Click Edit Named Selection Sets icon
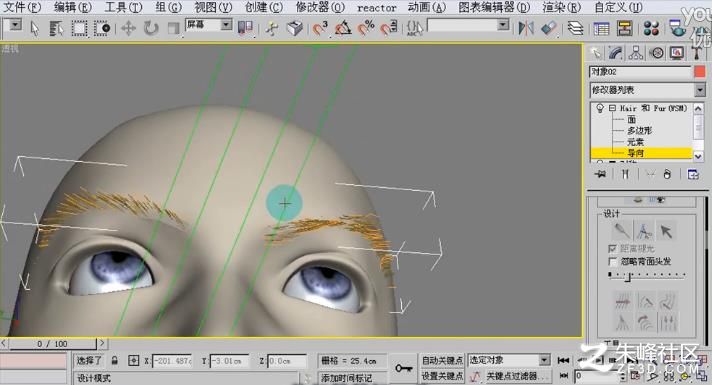712x385 pixels. click(x=415, y=29)
